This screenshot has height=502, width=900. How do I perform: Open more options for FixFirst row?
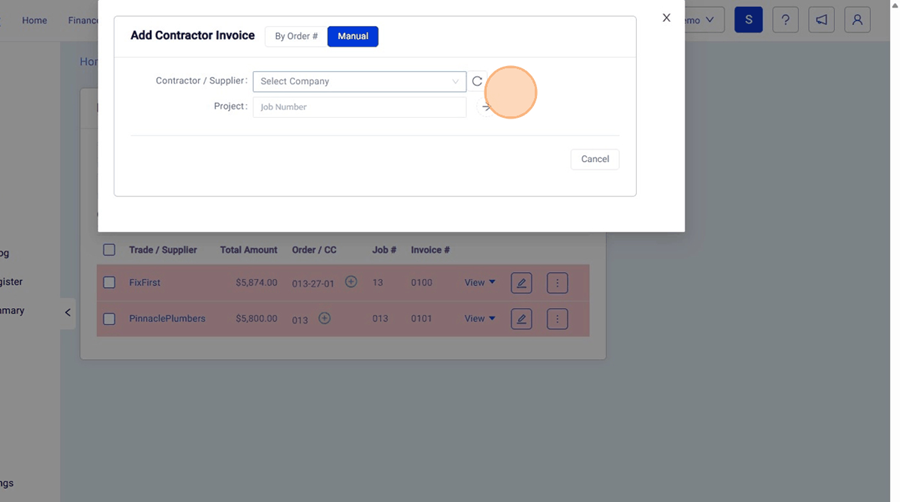click(x=557, y=283)
